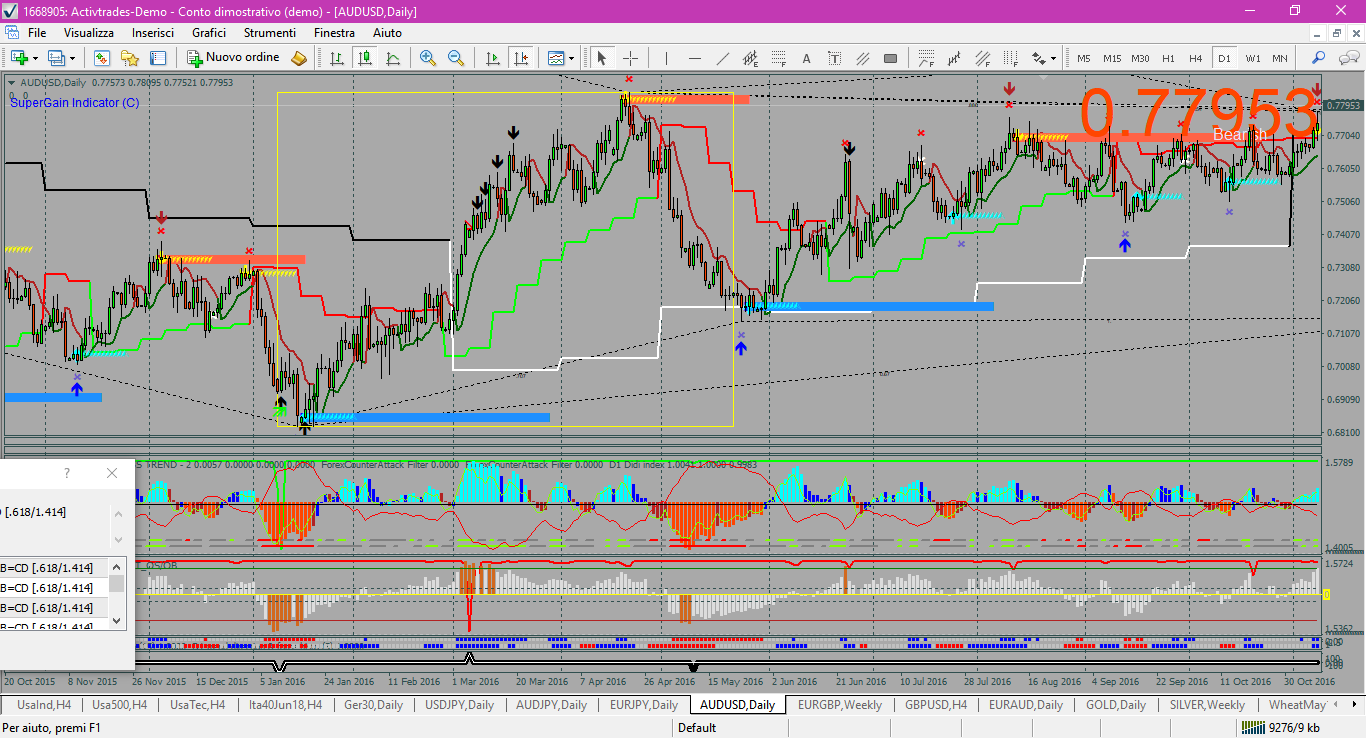Switch to the SILVER,Weekly chart tab
Screen dimensions: 1366x738
(x=1207, y=704)
